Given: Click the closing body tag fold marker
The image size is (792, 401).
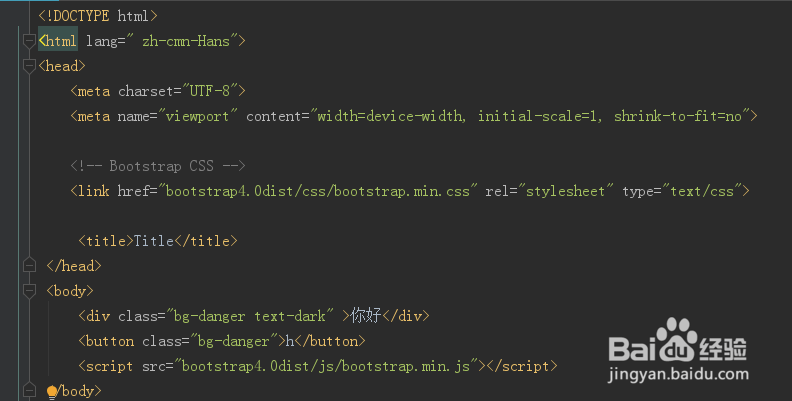Looking at the screenshot, I should click(x=29, y=390).
